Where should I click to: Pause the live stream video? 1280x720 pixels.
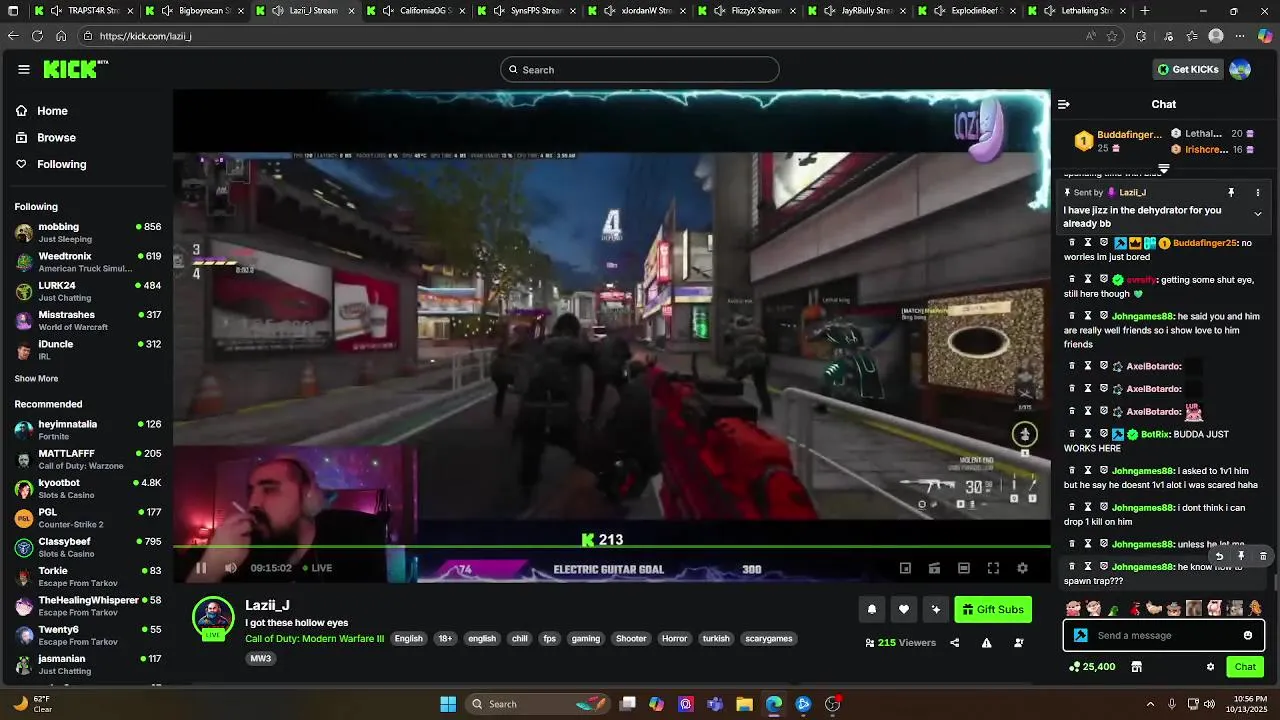201,568
